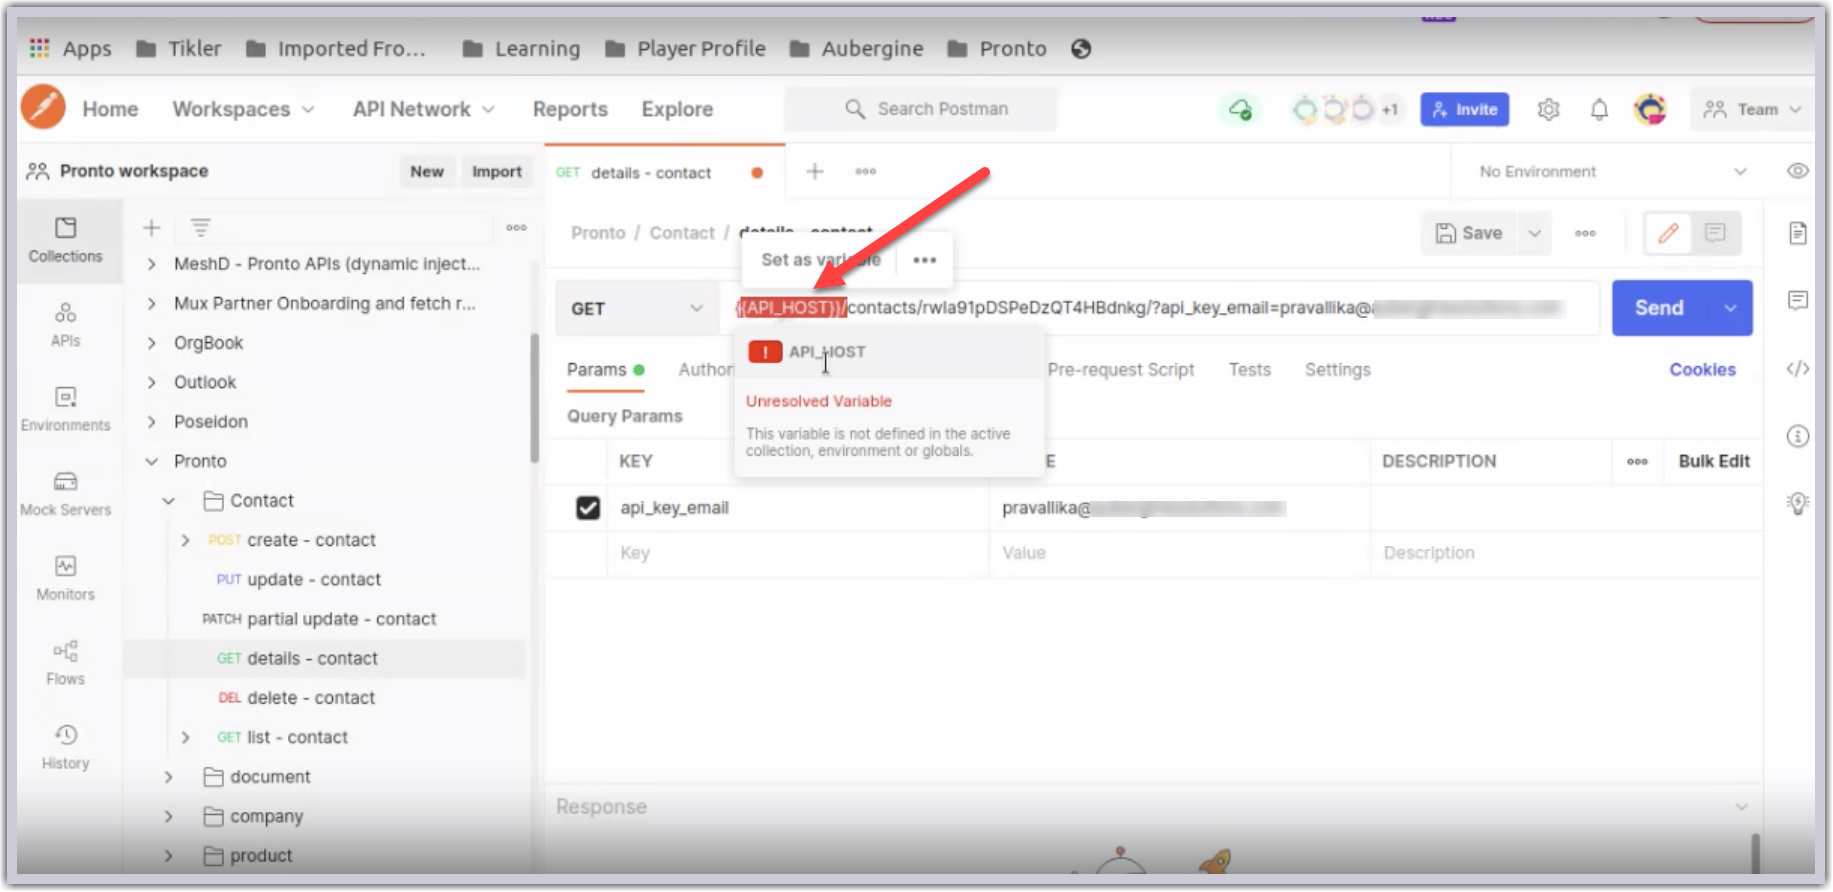The width and height of the screenshot is (1833, 892).
Task: Collapse the Contact folder
Action: (169, 500)
